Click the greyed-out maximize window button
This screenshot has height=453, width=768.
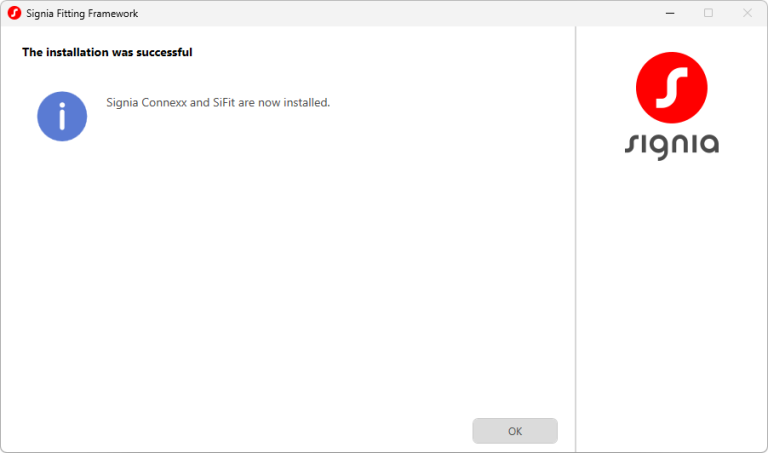(708, 13)
